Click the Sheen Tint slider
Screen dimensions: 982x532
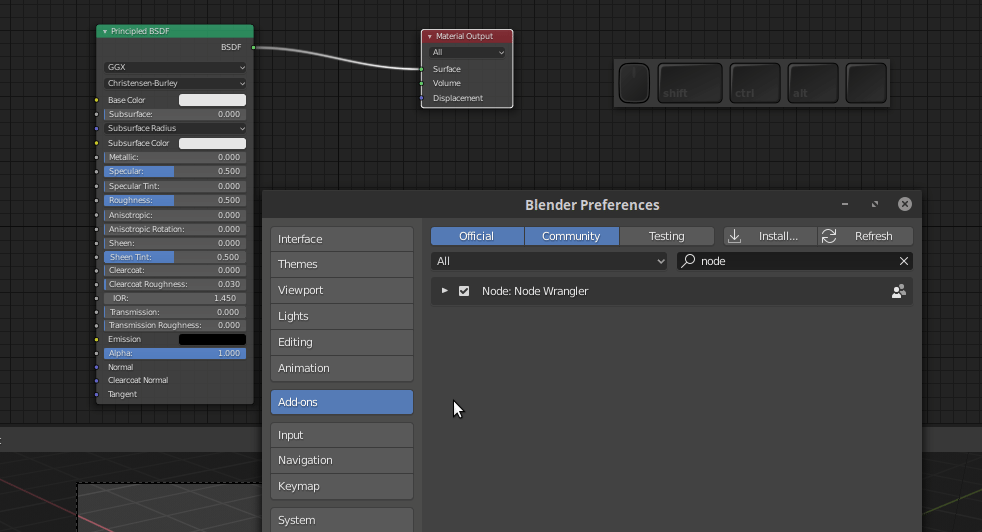click(x=175, y=257)
